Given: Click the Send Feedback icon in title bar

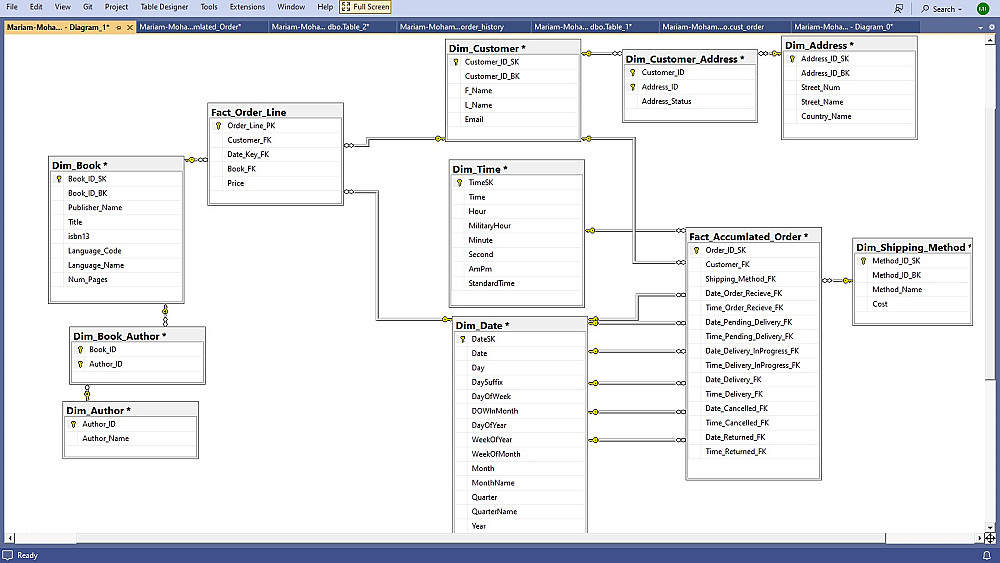Looking at the screenshot, I should pyautogui.click(x=899, y=8).
